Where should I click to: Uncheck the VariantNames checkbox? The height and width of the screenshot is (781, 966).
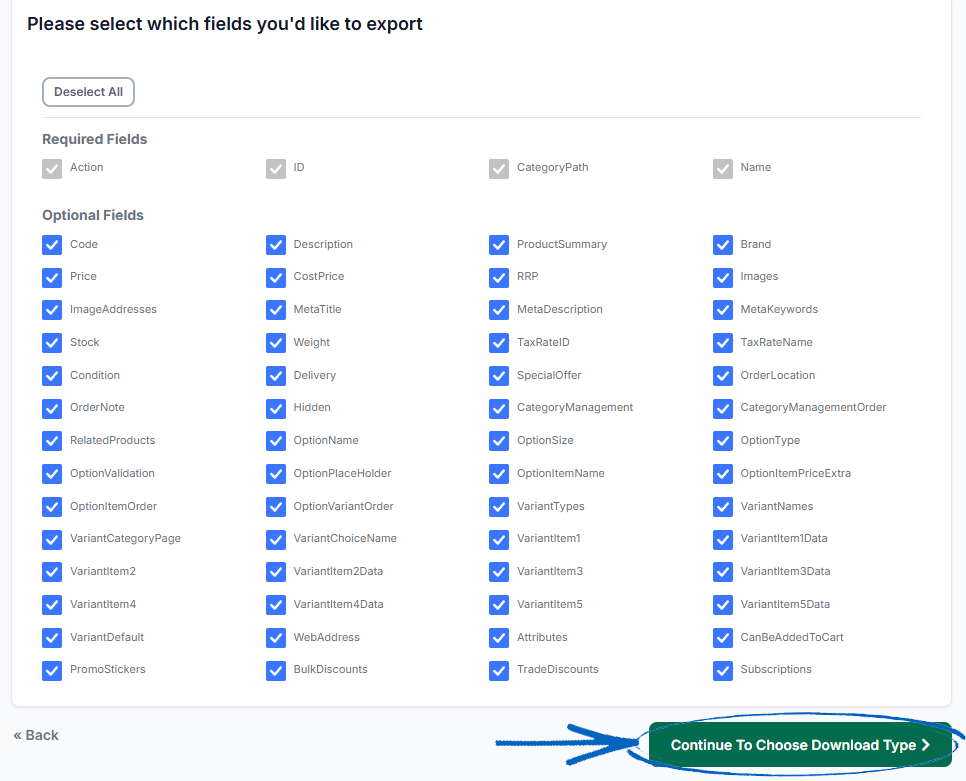pyautogui.click(x=723, y=507)
